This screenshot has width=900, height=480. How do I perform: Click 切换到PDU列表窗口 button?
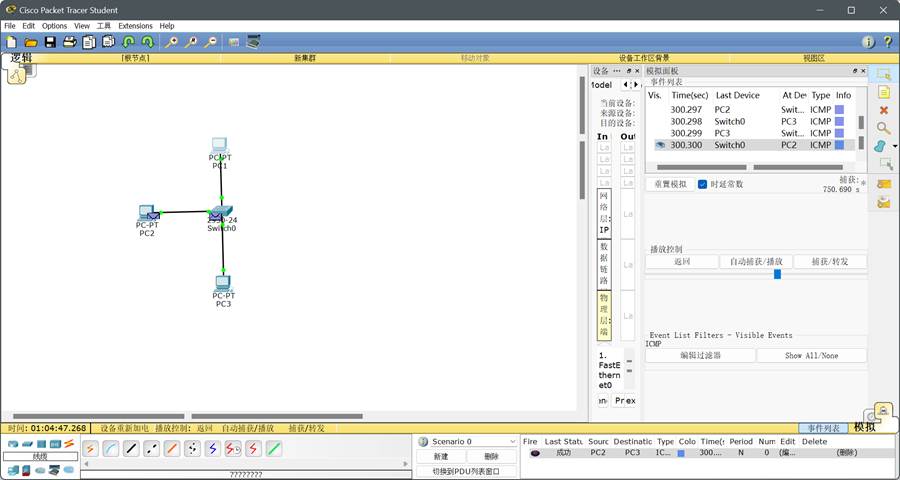coord(467,471)
